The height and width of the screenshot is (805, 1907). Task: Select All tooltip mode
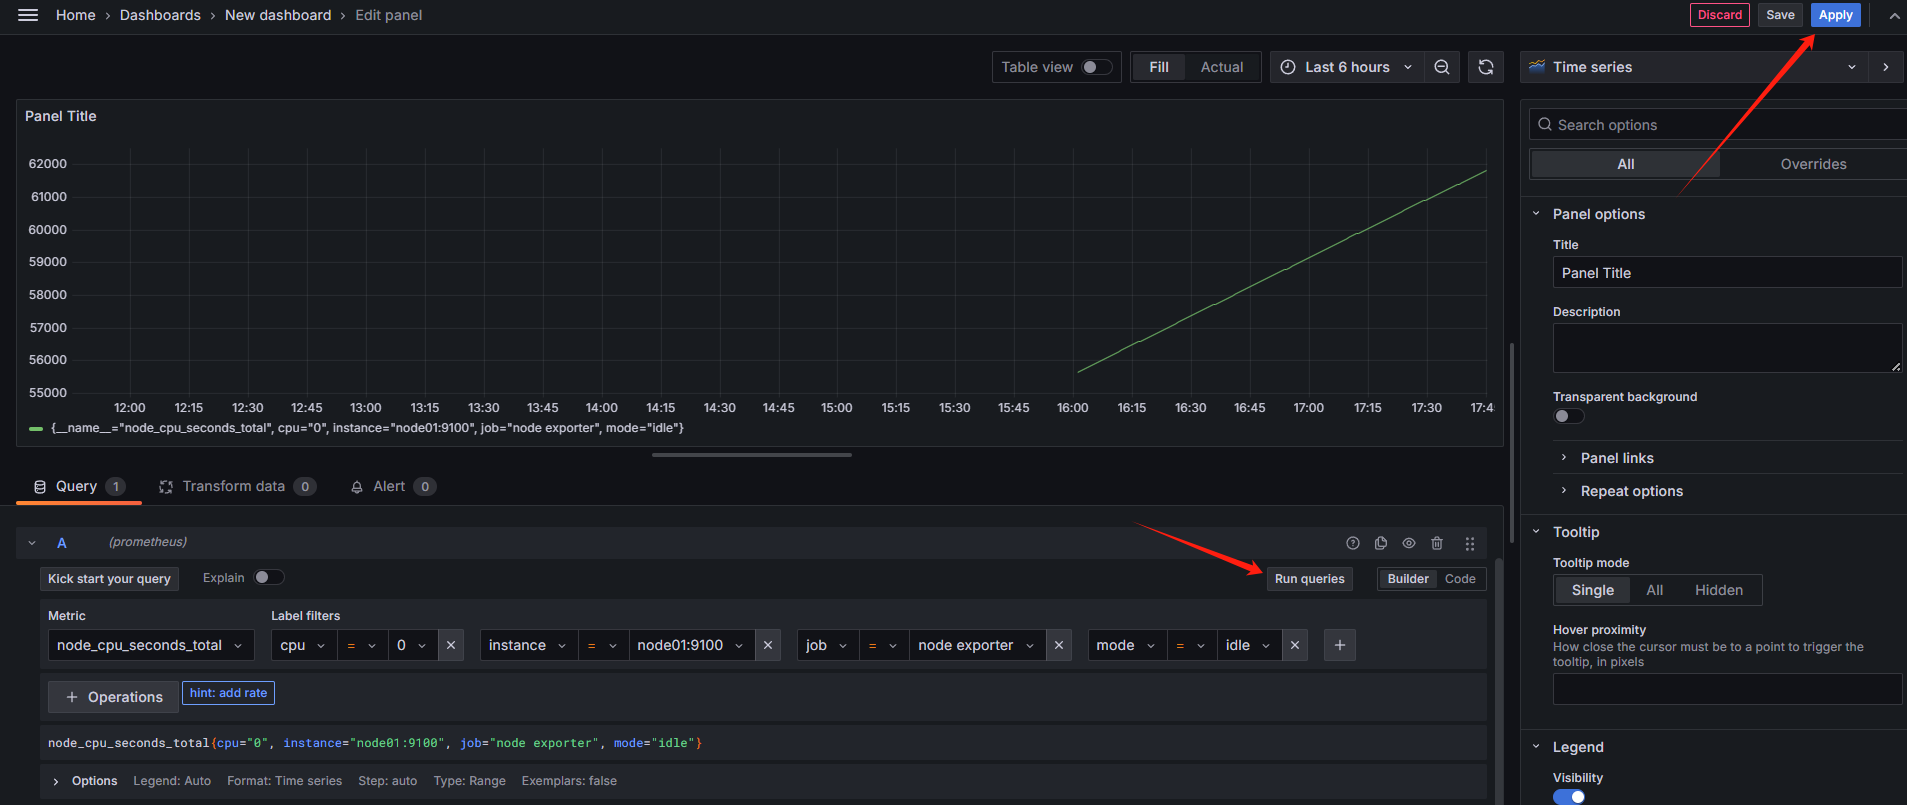[x=1654, y=590]
